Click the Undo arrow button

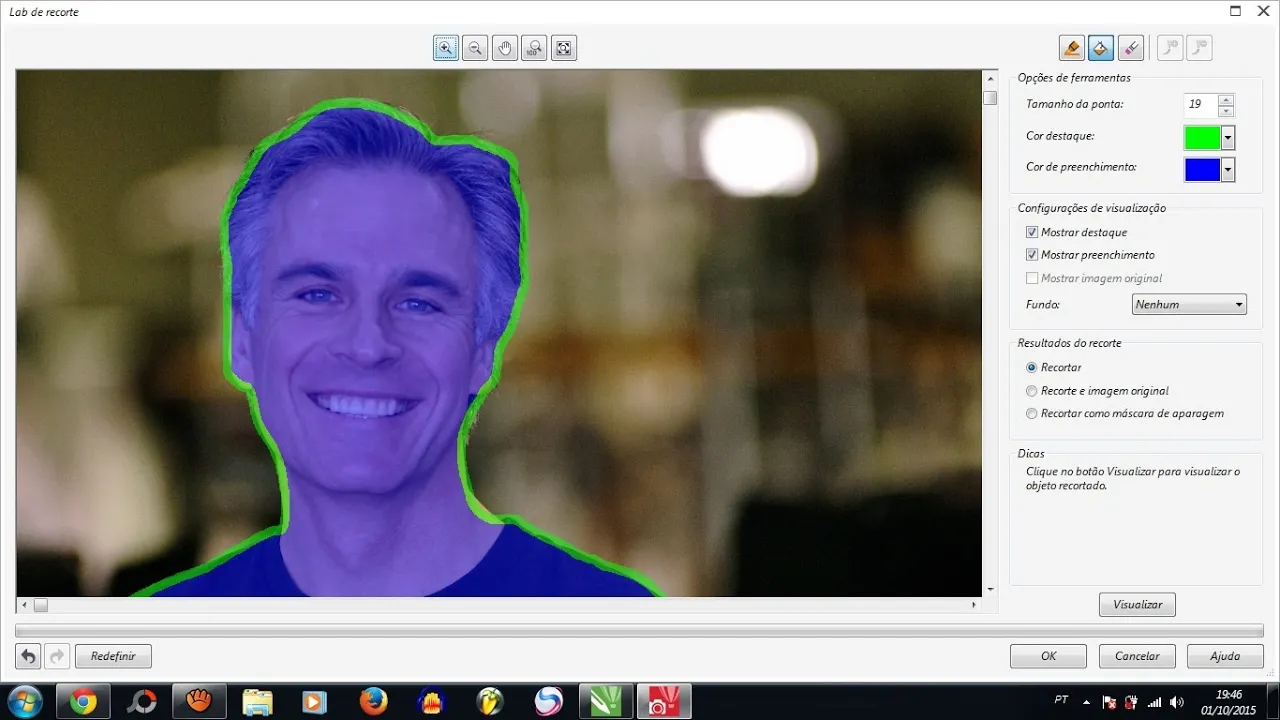(28, 656)
